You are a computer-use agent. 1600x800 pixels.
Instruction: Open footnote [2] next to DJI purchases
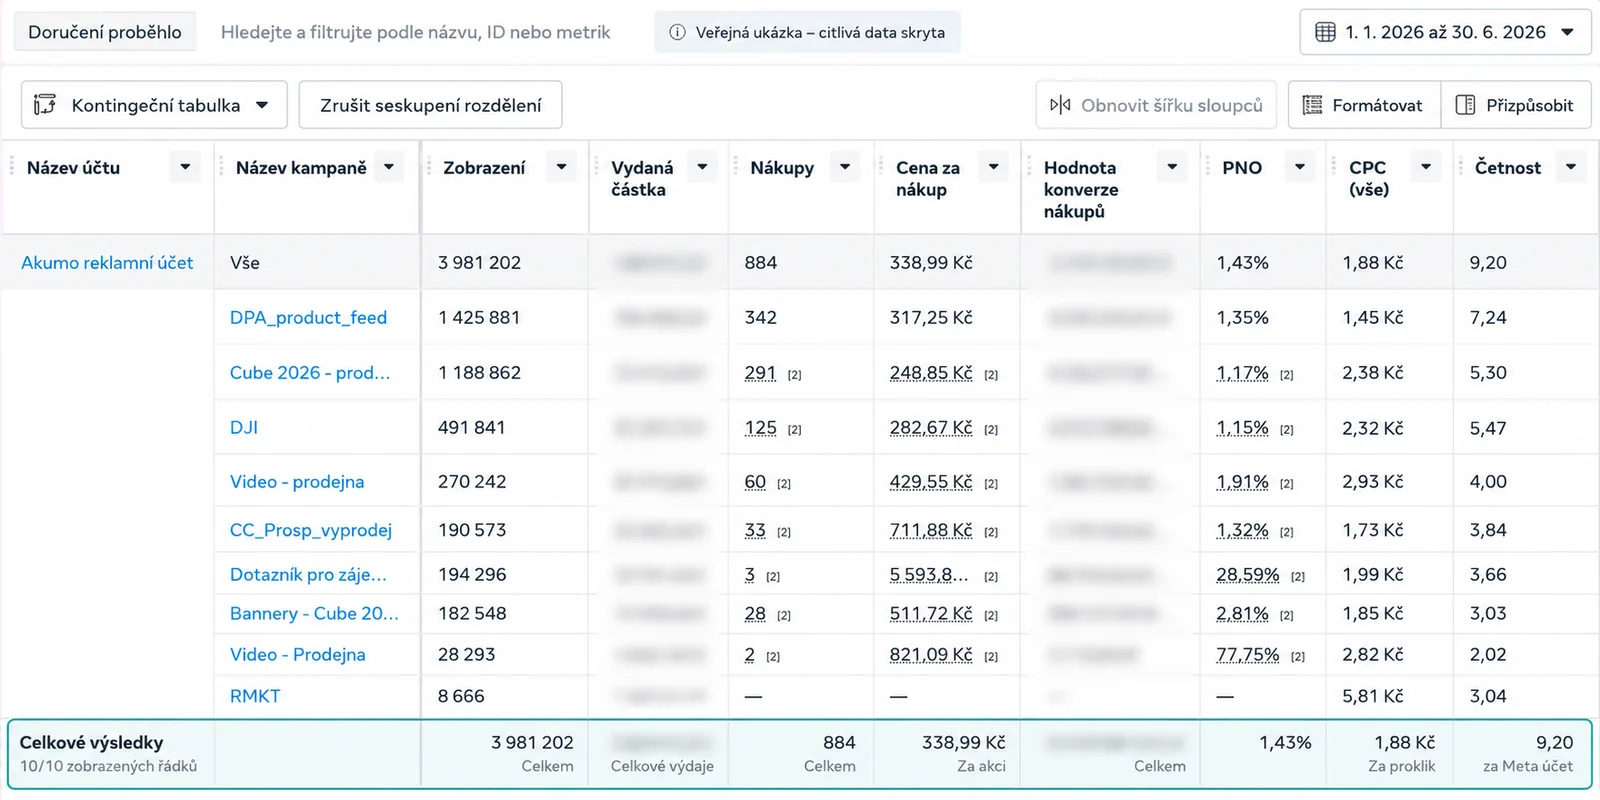pos(794,430)
